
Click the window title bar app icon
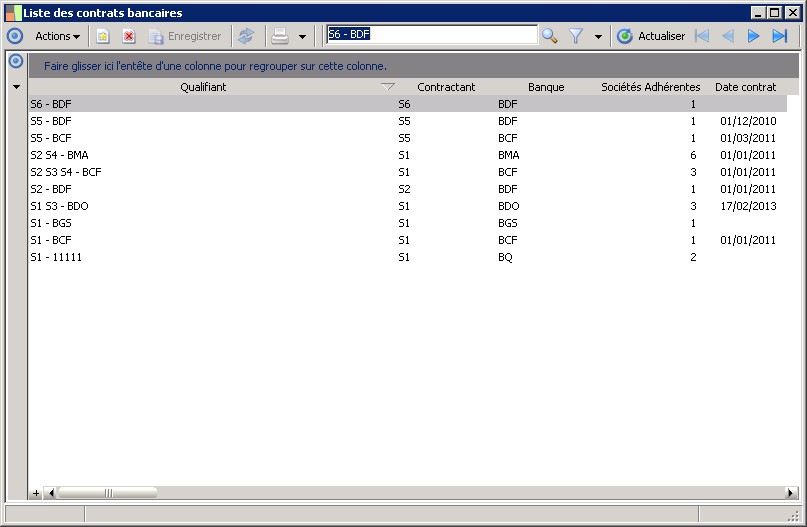13,13
